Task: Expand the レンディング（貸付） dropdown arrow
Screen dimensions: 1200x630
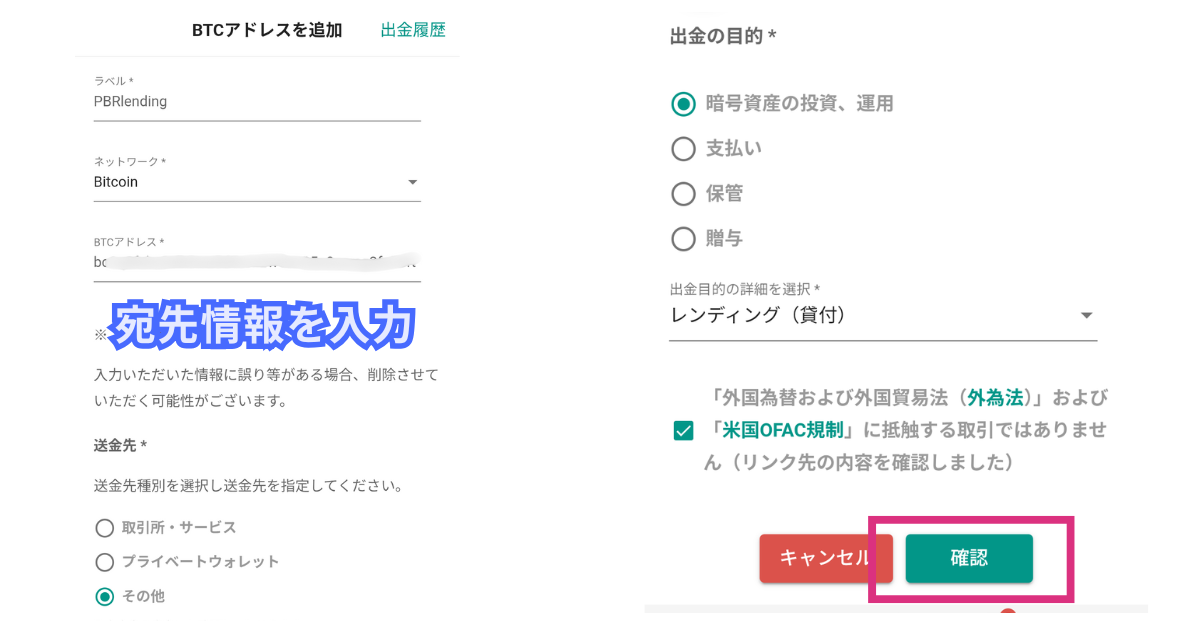Action: (1087, 316)
